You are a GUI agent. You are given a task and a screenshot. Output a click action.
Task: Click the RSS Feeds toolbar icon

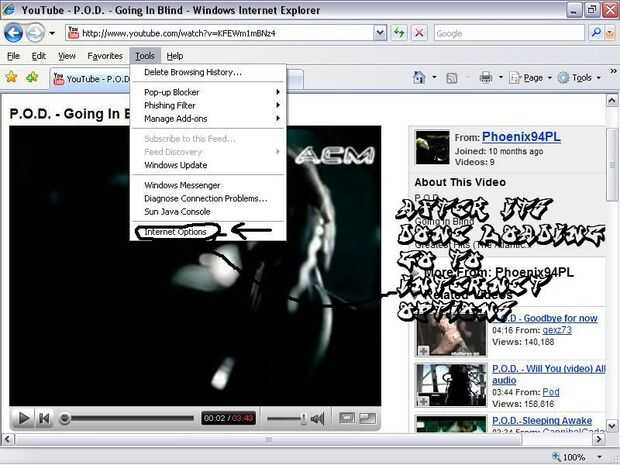click(452, 78)
